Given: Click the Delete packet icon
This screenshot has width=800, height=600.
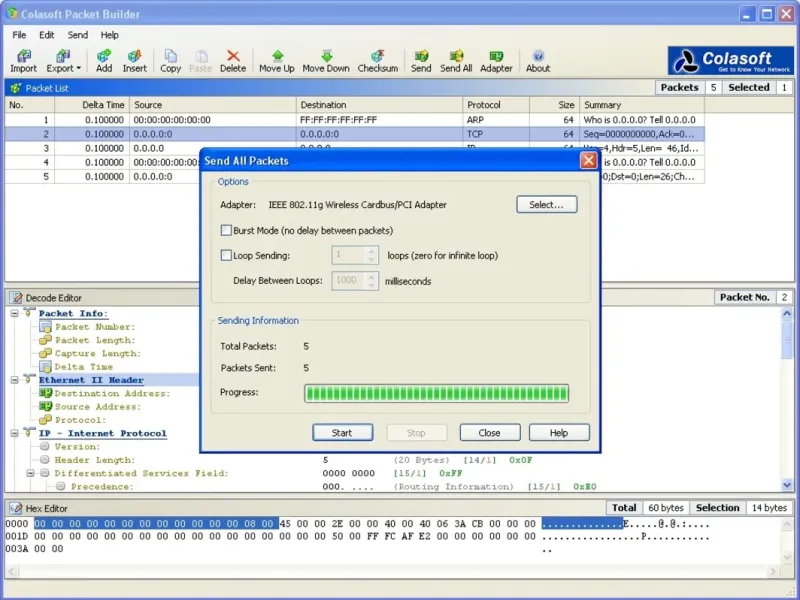Looking at the screenshot, I should coord(233,57).
